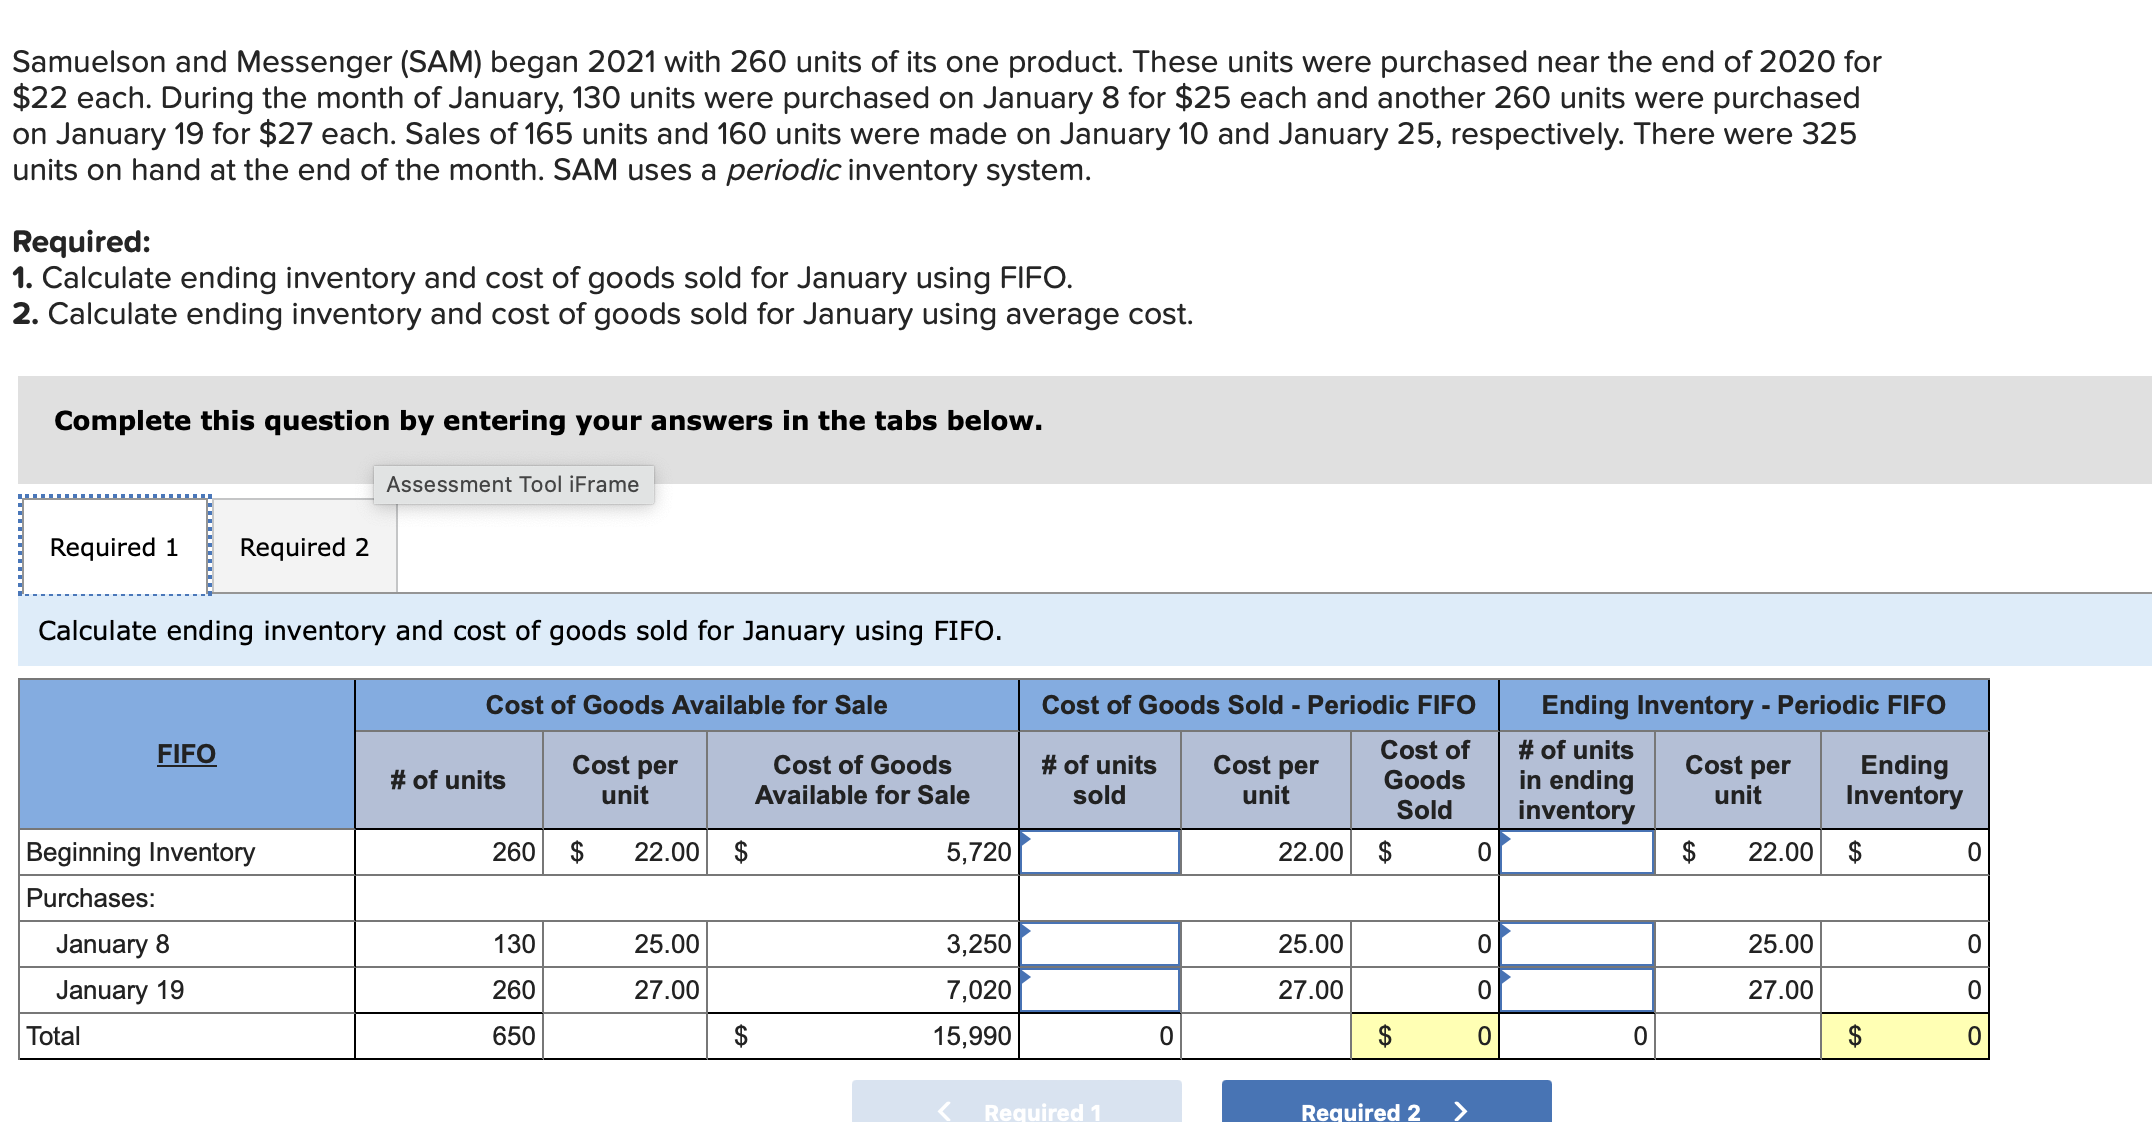The width and height of the screenshot is (2152, 1122).
Task: Switch to the Required 2 tab
Action: [x=304, y=547]
